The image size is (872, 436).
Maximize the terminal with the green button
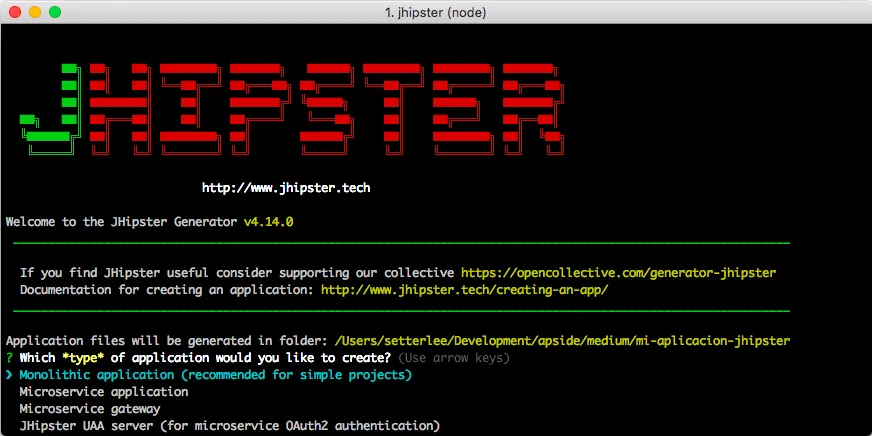pos(55,12)
